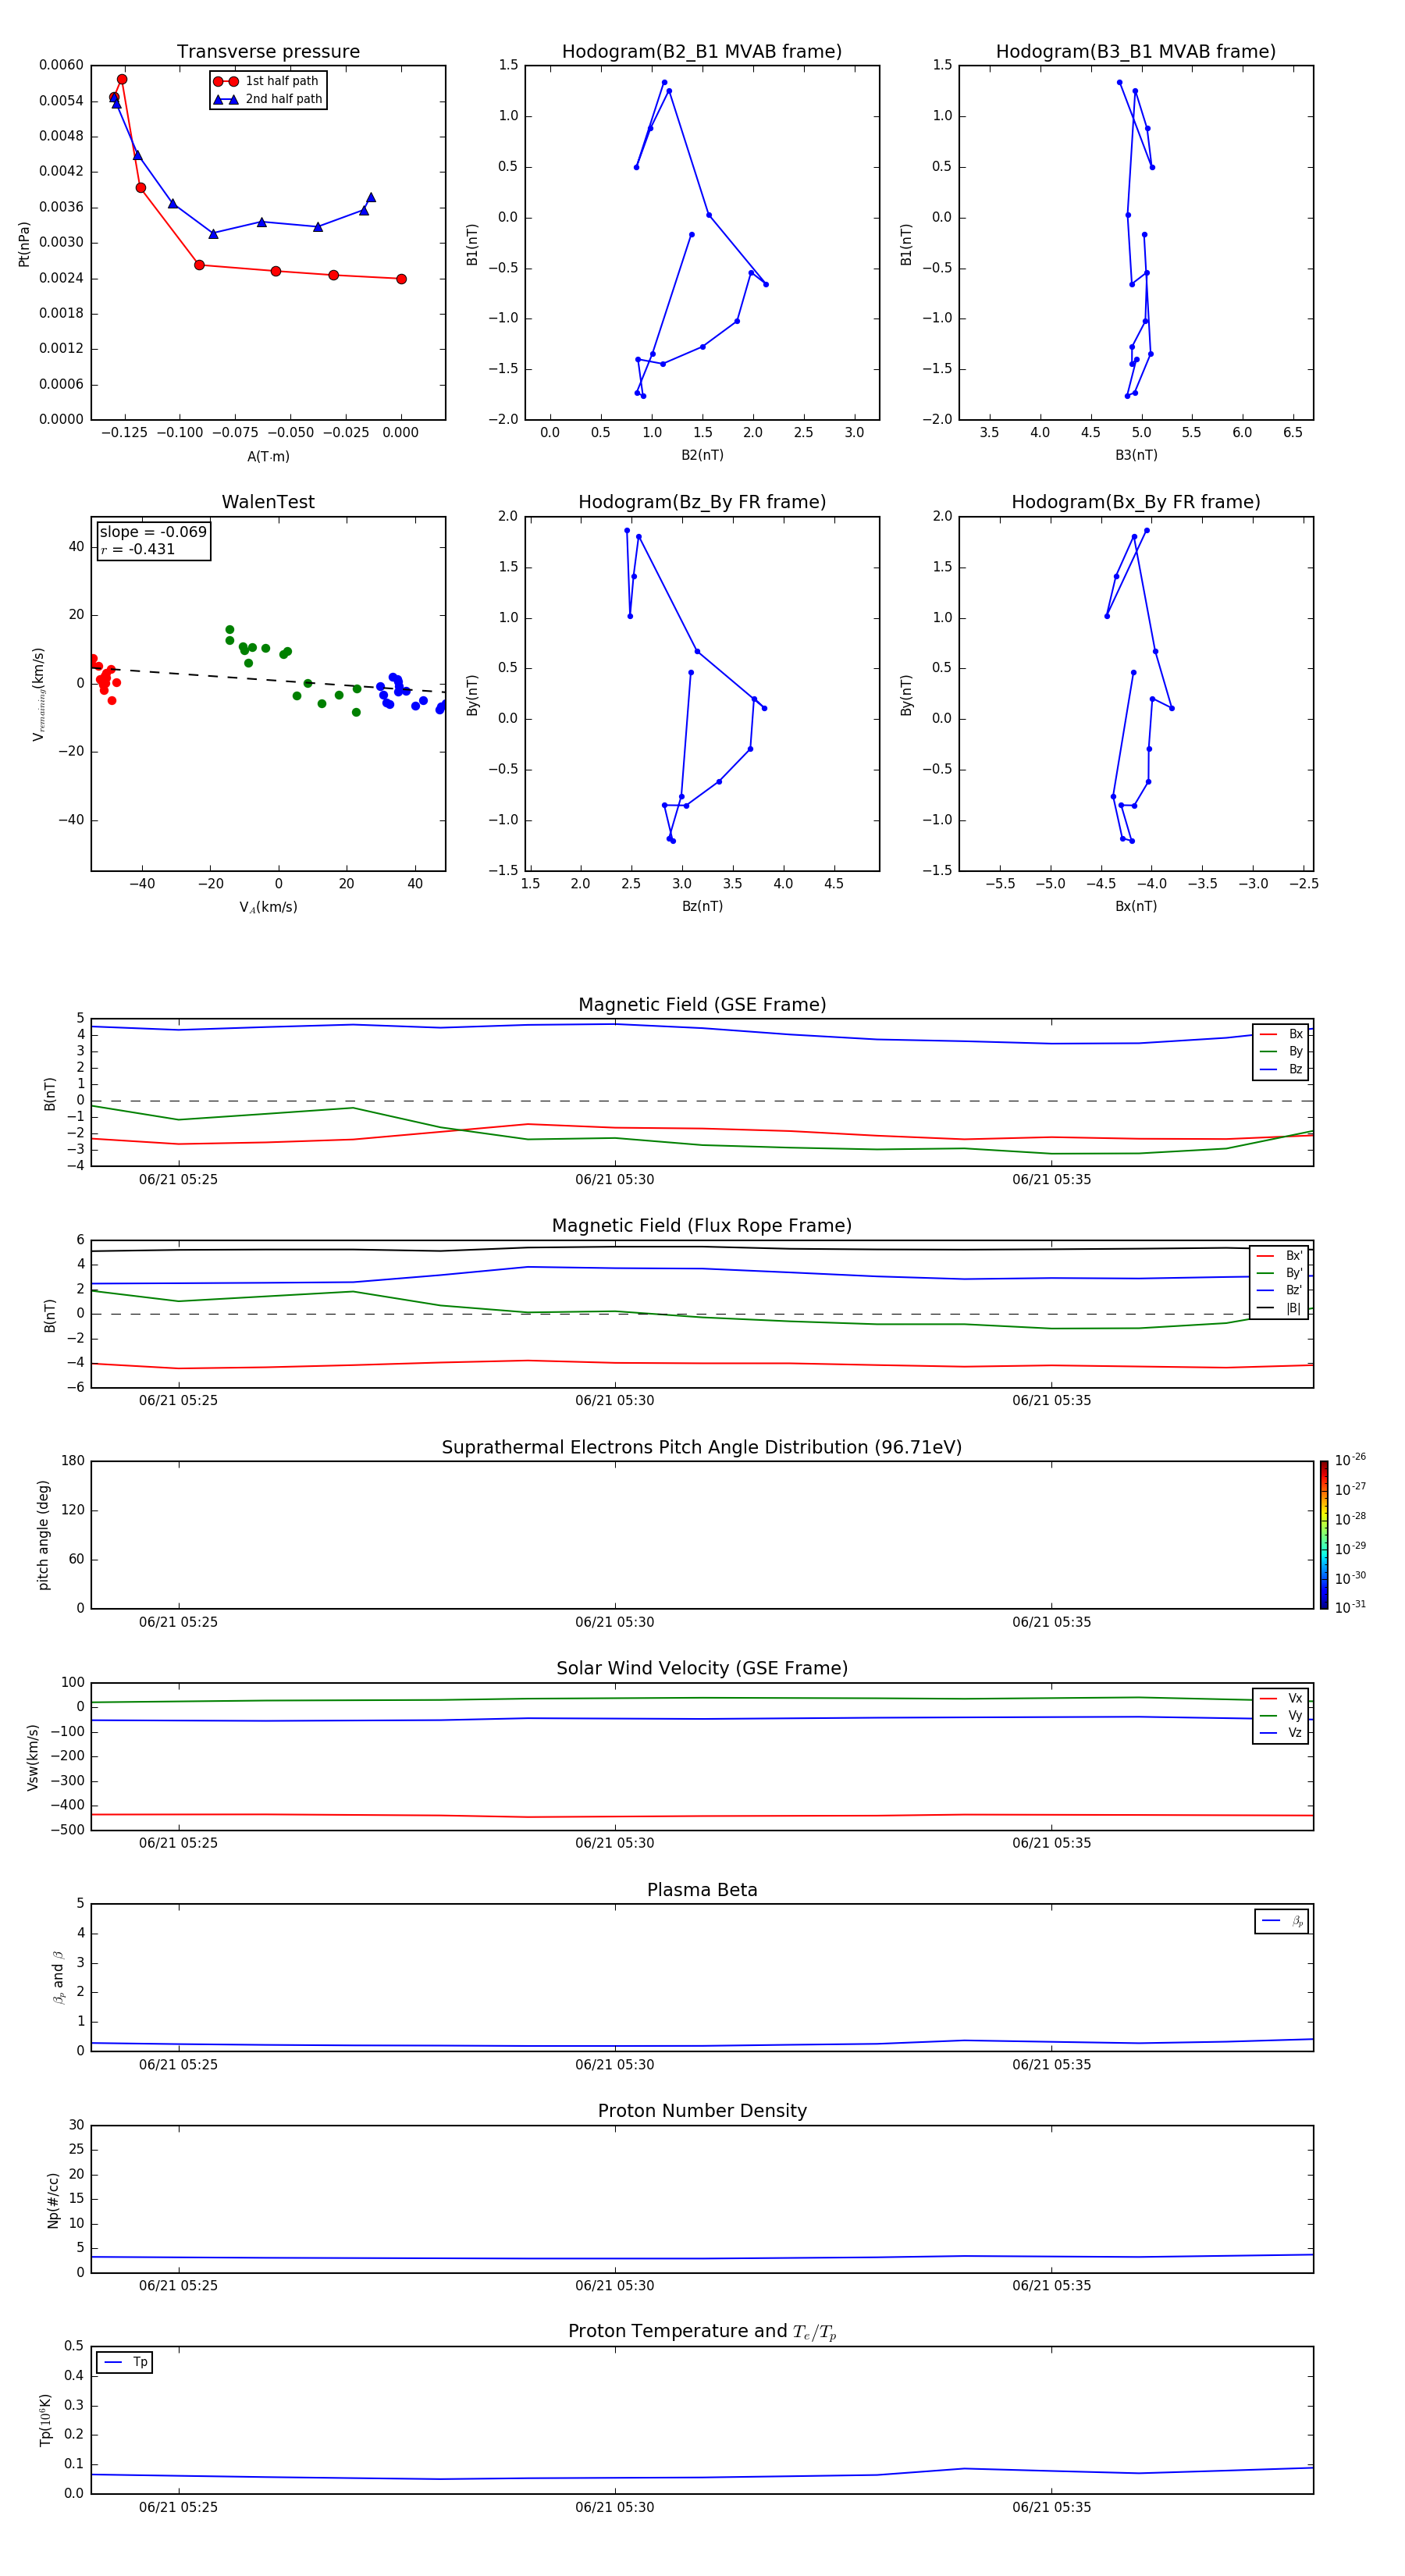Select "Vx" in the solar wind legend
1405x2576 pixels.
coord(1281,1698)
